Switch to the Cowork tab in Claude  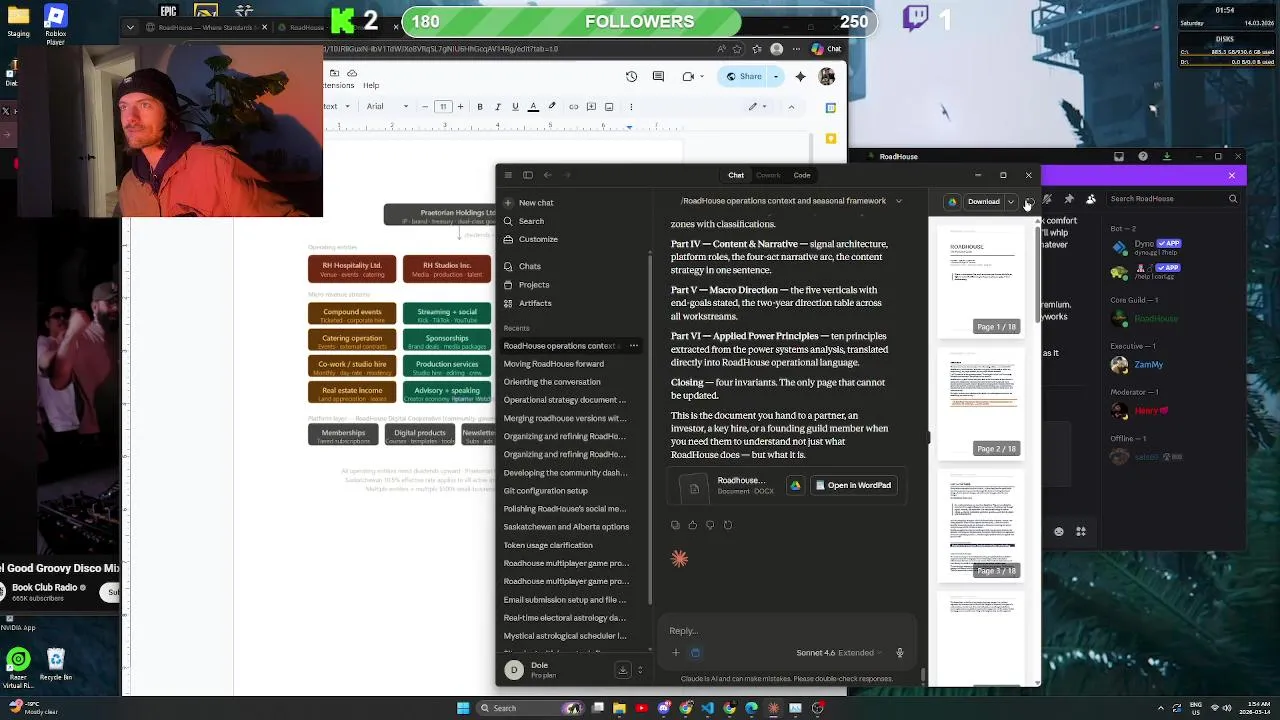(x=768, y=175)
